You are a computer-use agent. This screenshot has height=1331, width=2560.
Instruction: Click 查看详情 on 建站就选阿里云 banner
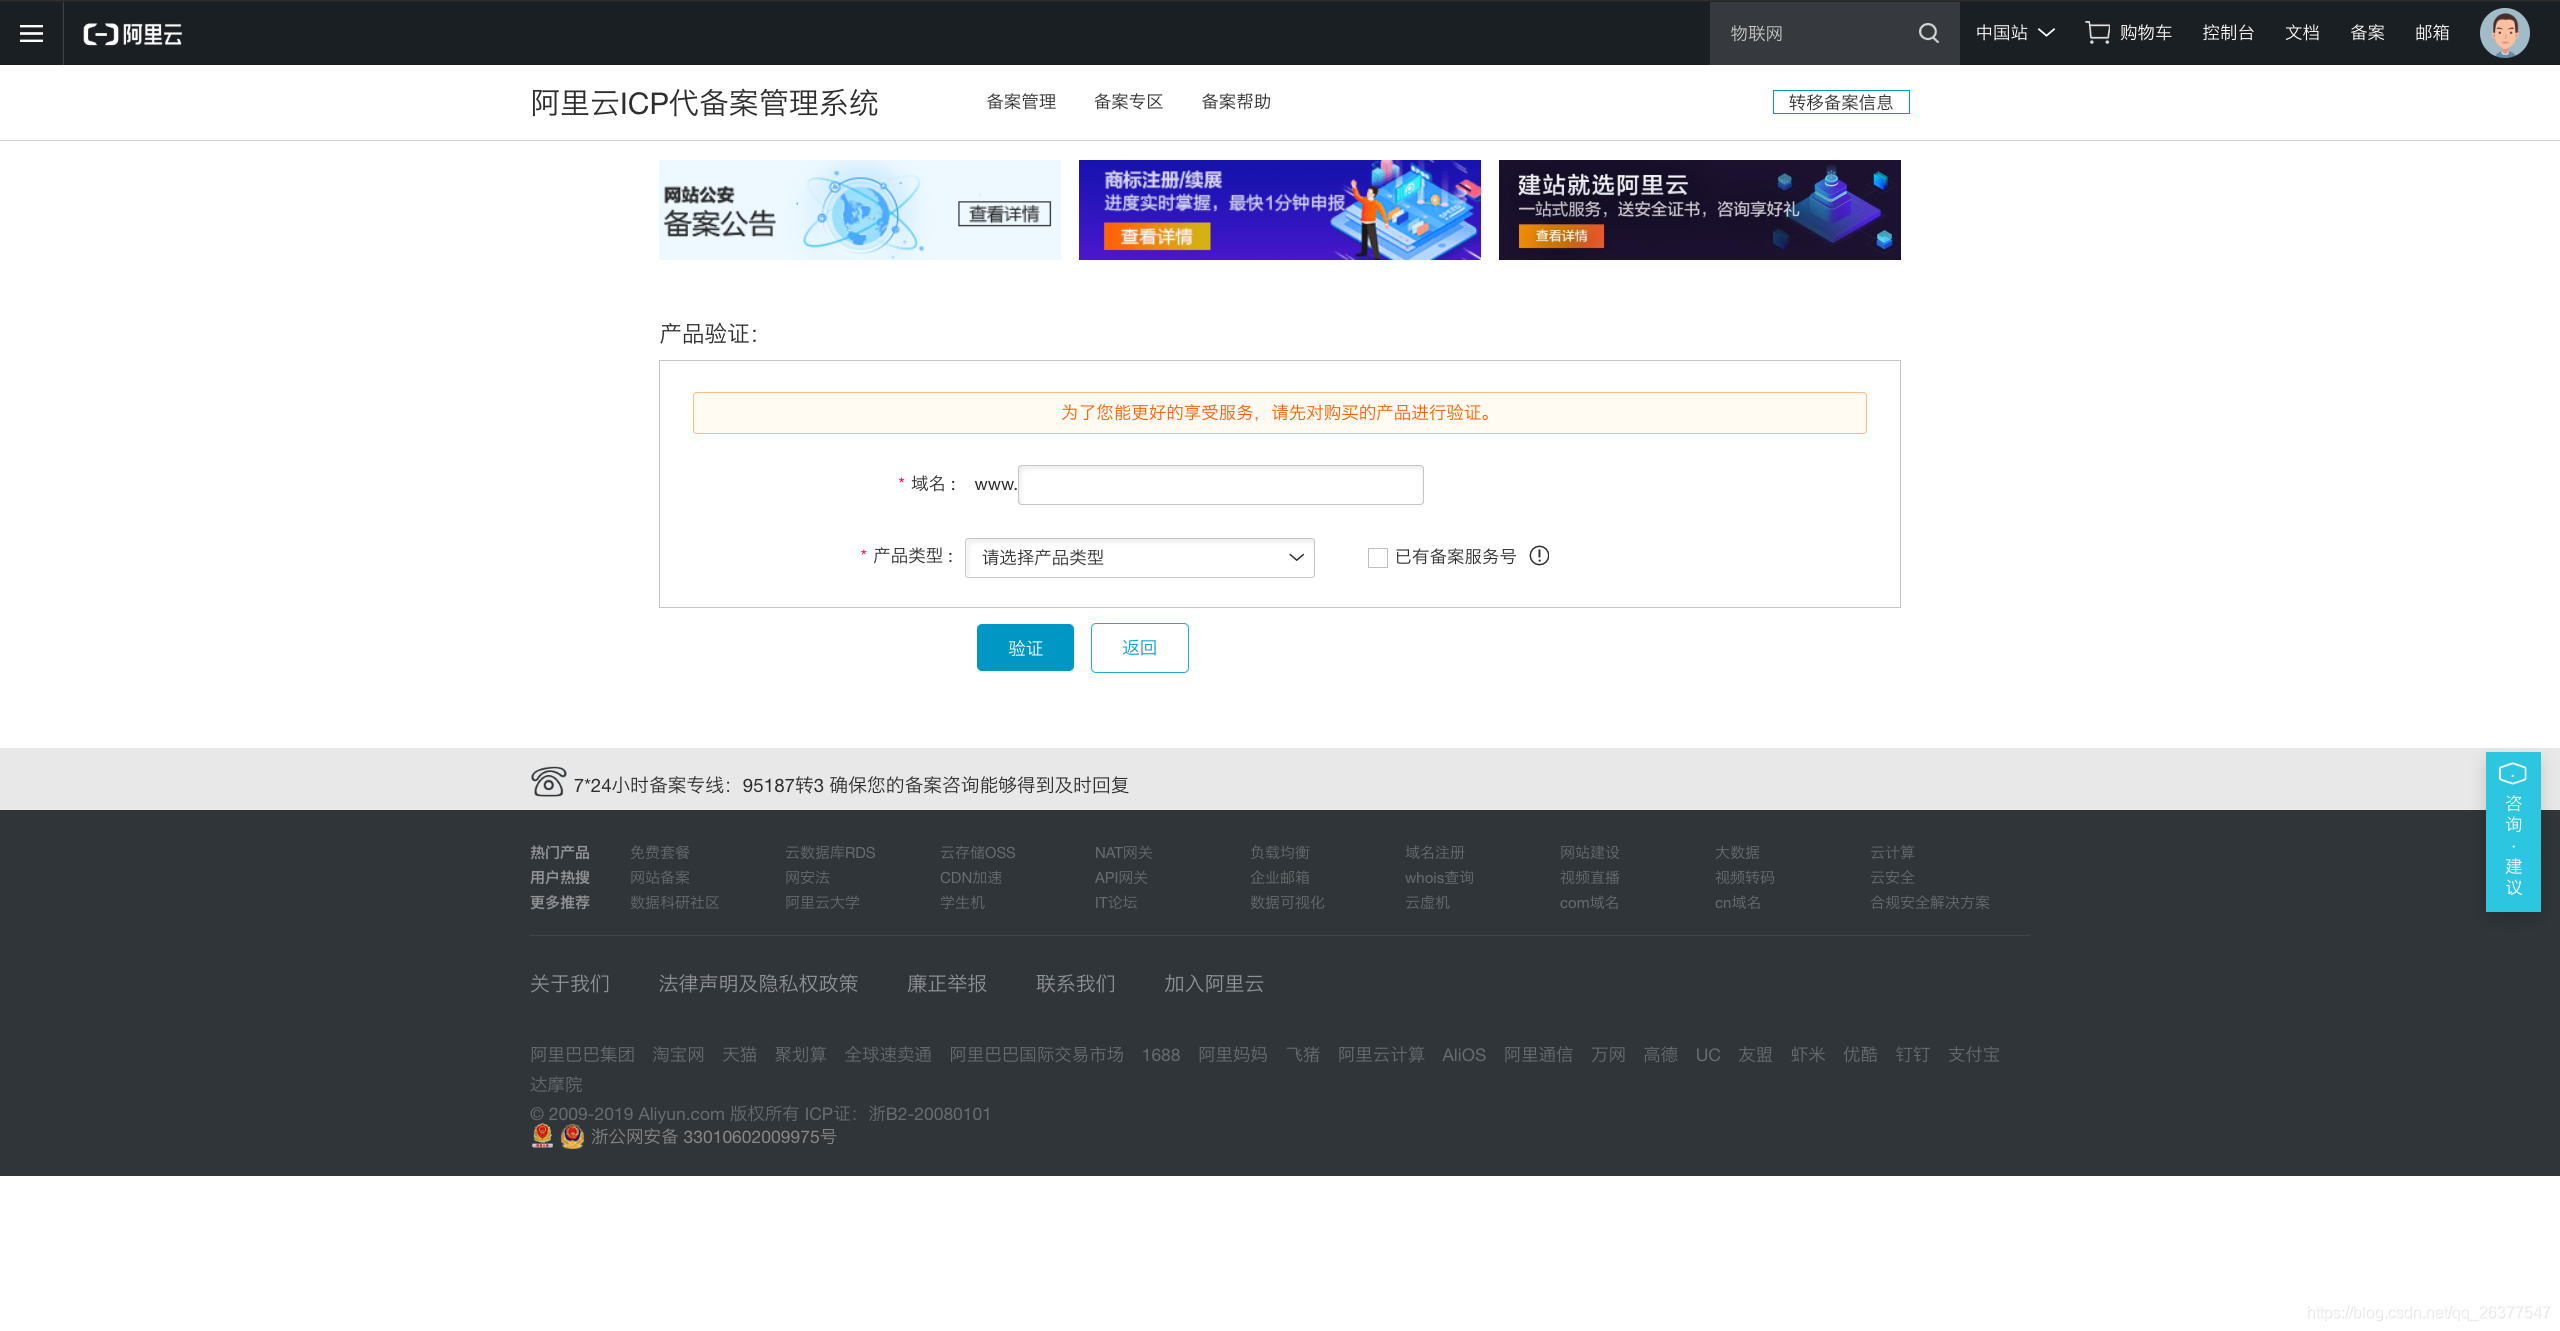(x=1561, y=236)
